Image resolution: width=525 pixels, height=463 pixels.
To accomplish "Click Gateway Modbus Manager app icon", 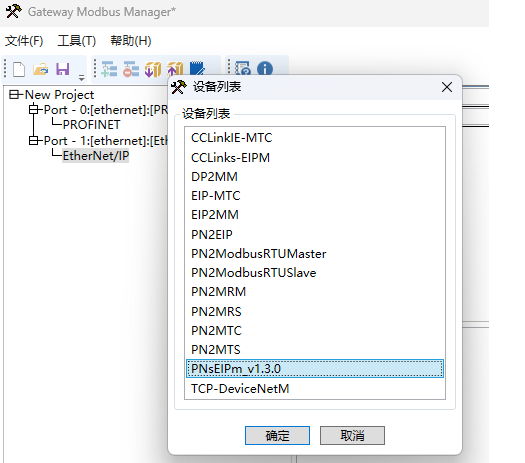I will point(13,11).
